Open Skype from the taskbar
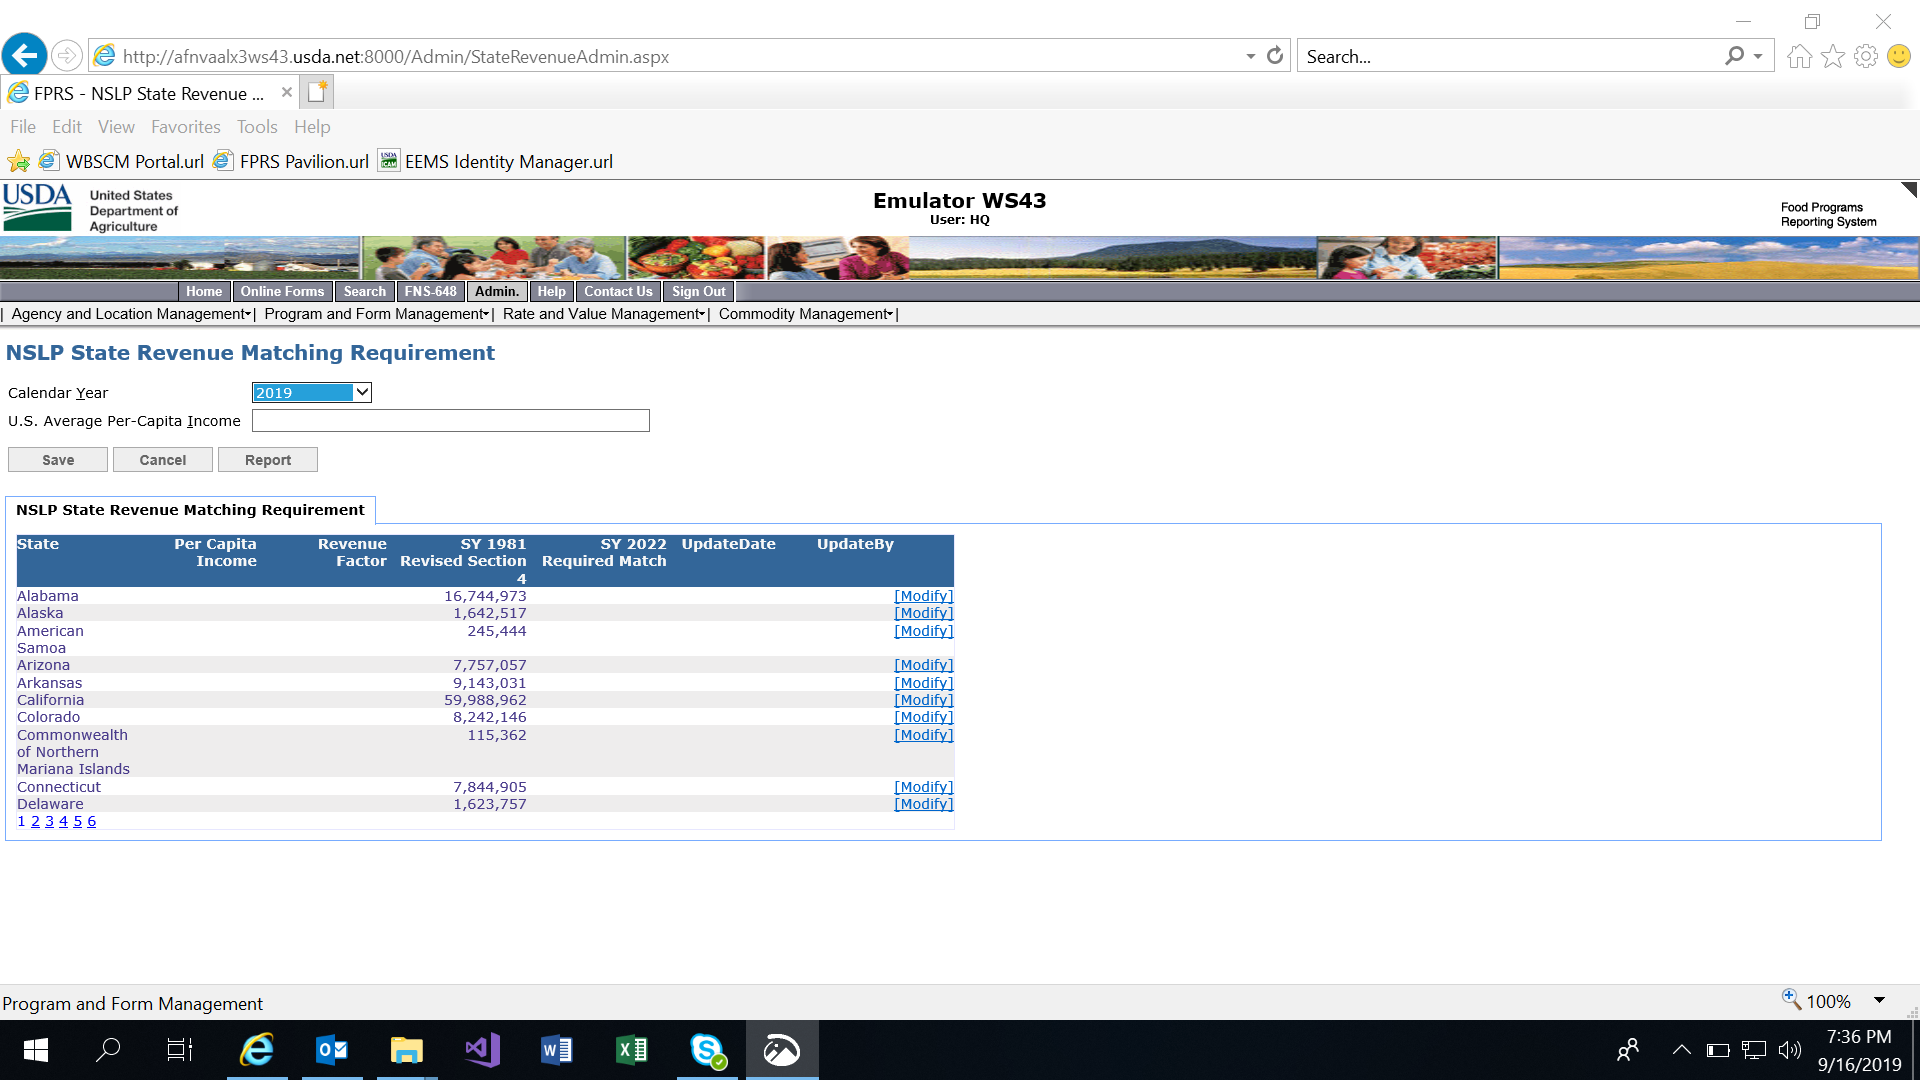Viewport: 1920px width, 1080px height. pyautogui.click(x=707, y=1050)
